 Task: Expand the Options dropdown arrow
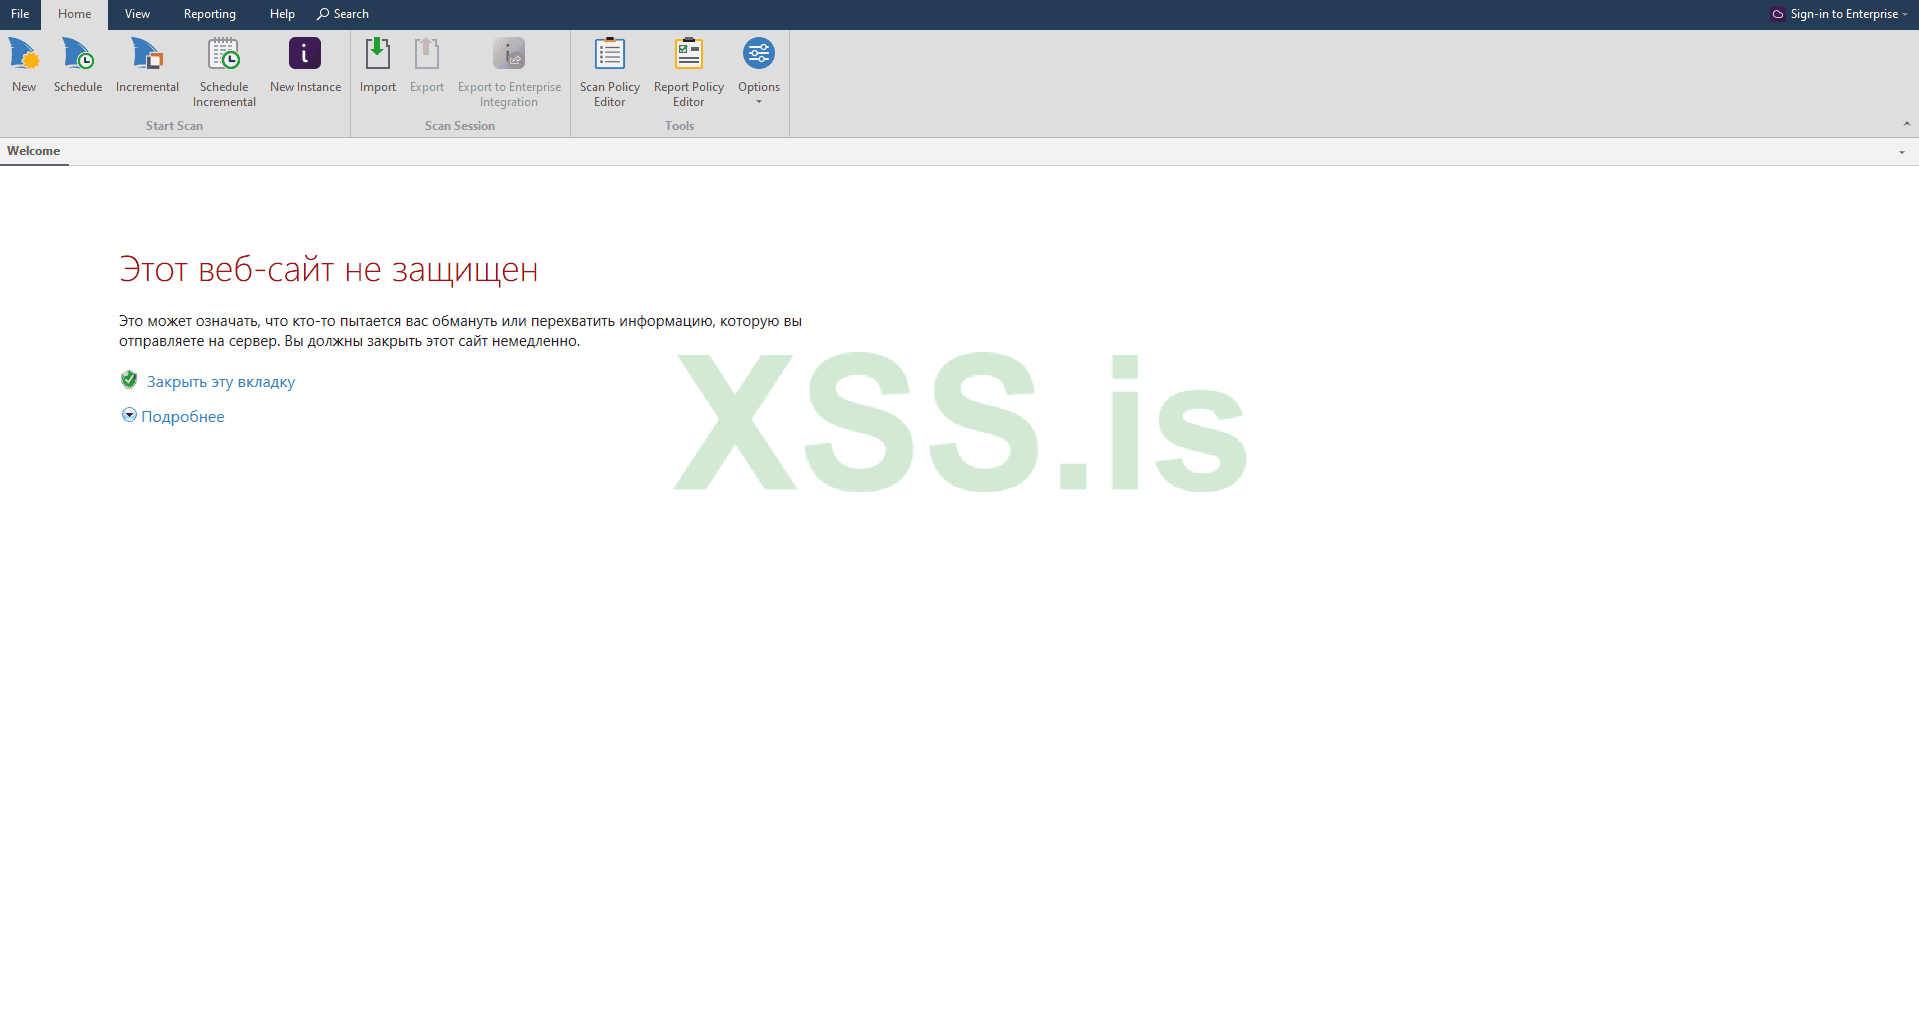[x=759, y=102]
